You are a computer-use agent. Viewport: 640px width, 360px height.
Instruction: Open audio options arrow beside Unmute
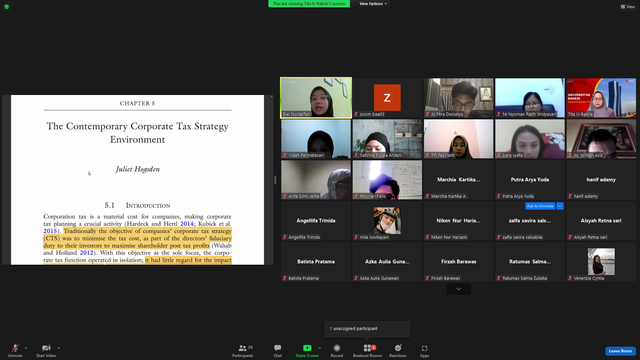click(x=26, y=348)
